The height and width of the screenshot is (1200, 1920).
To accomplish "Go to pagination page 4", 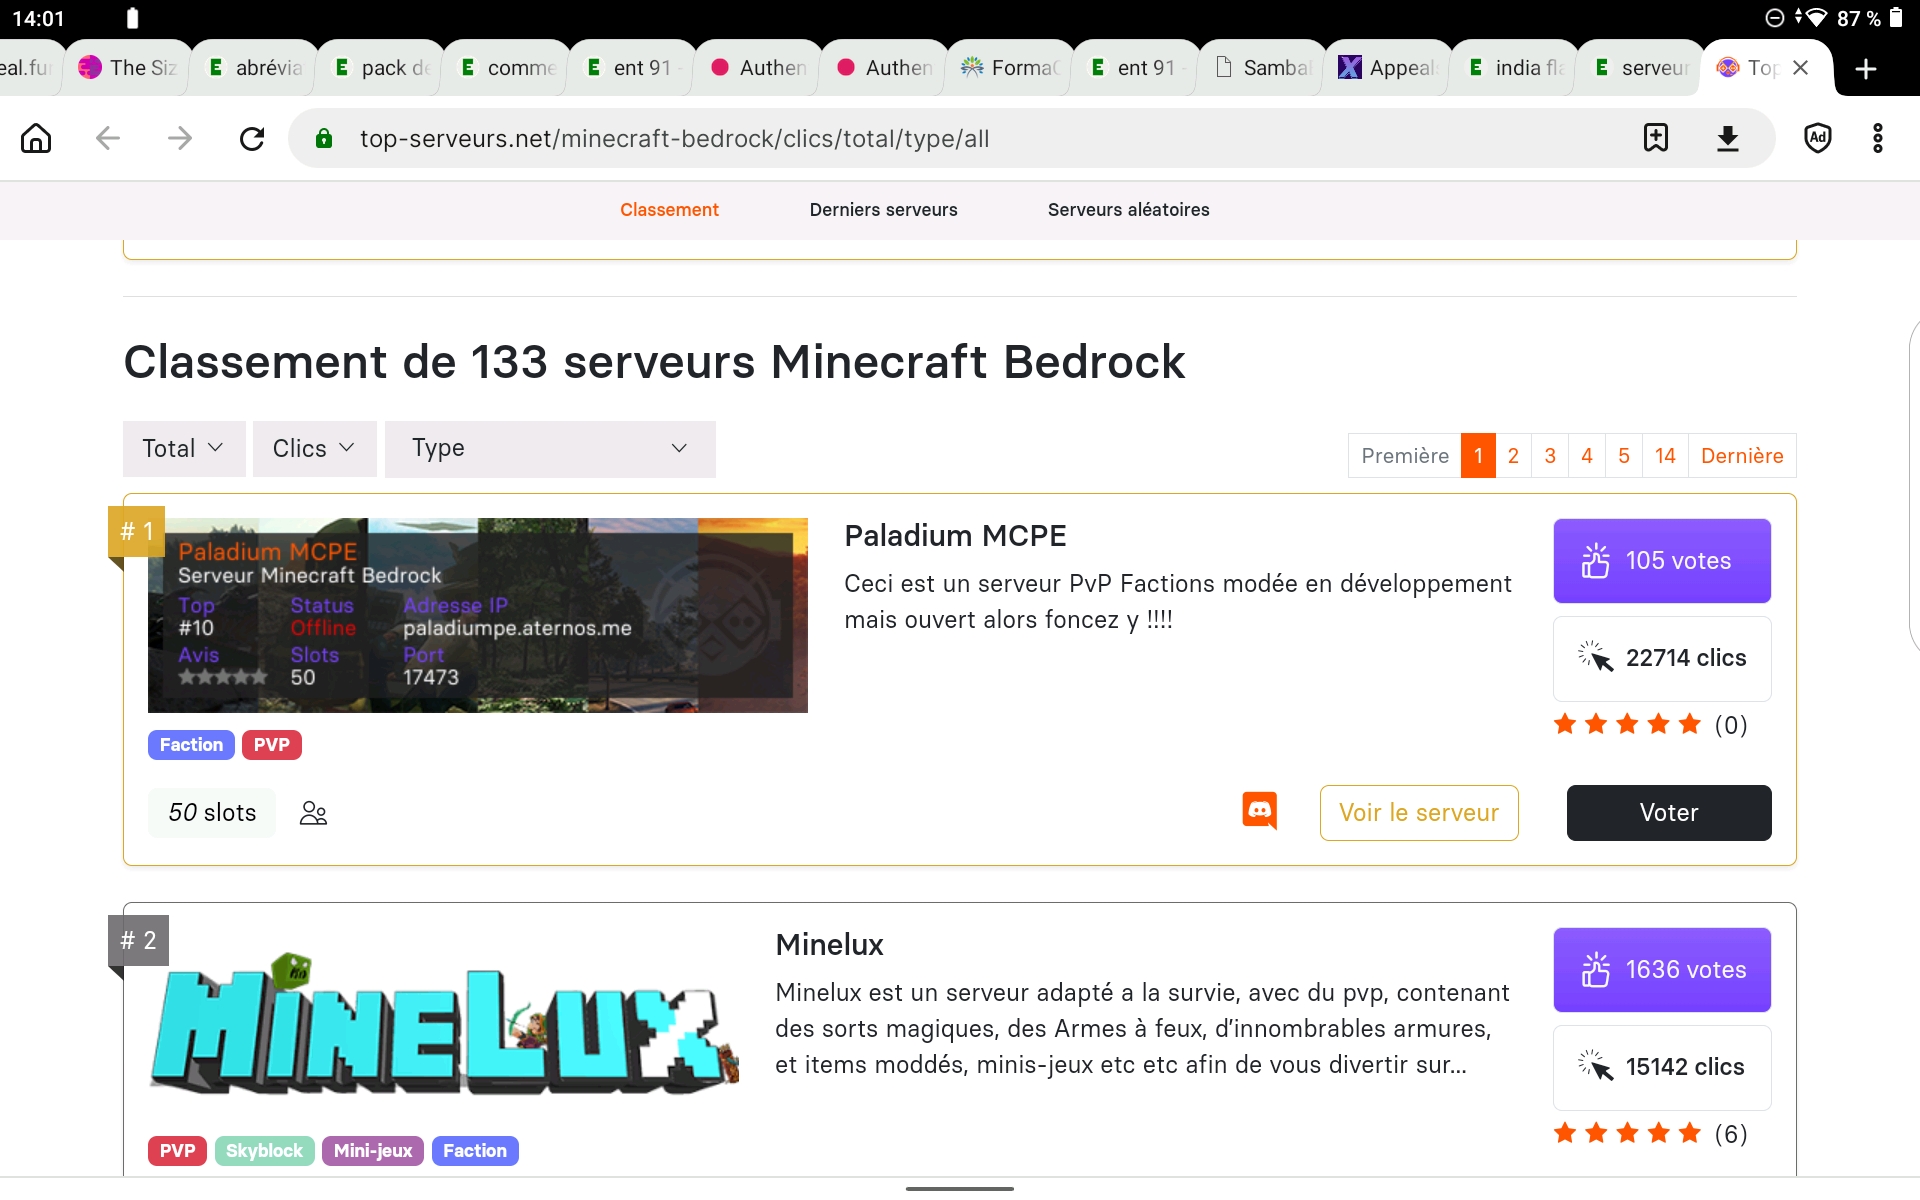I will pos(1587,456).
